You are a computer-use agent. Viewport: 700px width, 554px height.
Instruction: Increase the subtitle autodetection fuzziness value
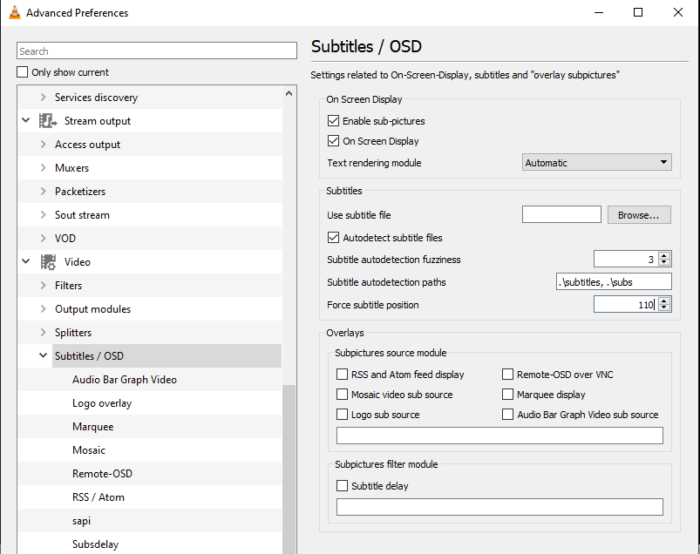click(665, 255)
